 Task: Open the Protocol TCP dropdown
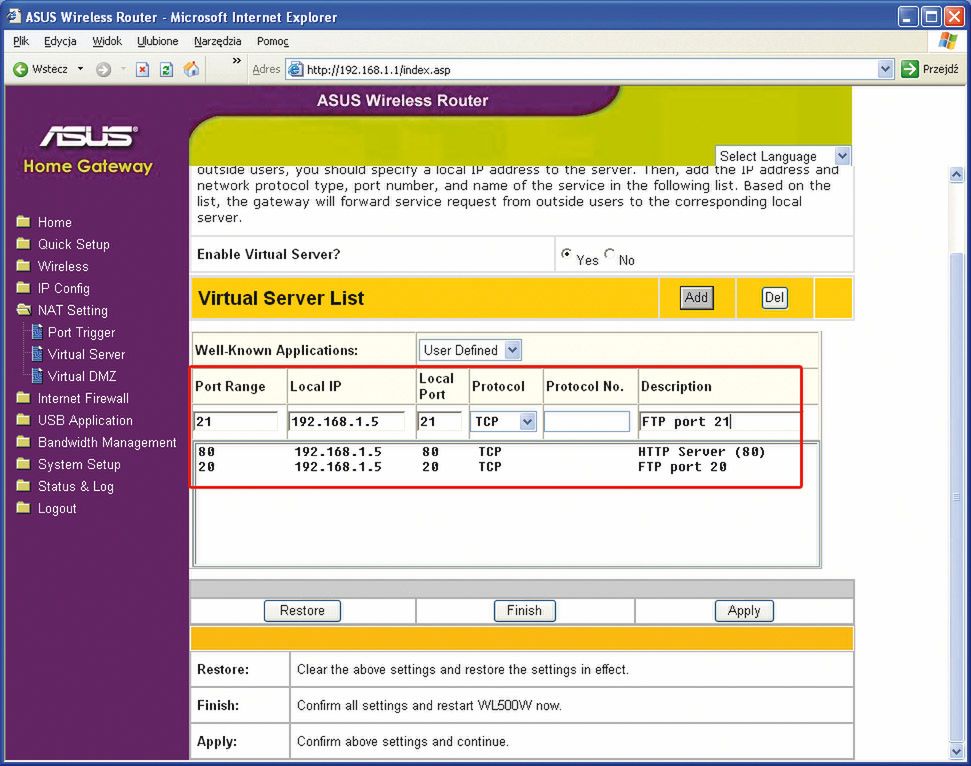tap(503, 422)
